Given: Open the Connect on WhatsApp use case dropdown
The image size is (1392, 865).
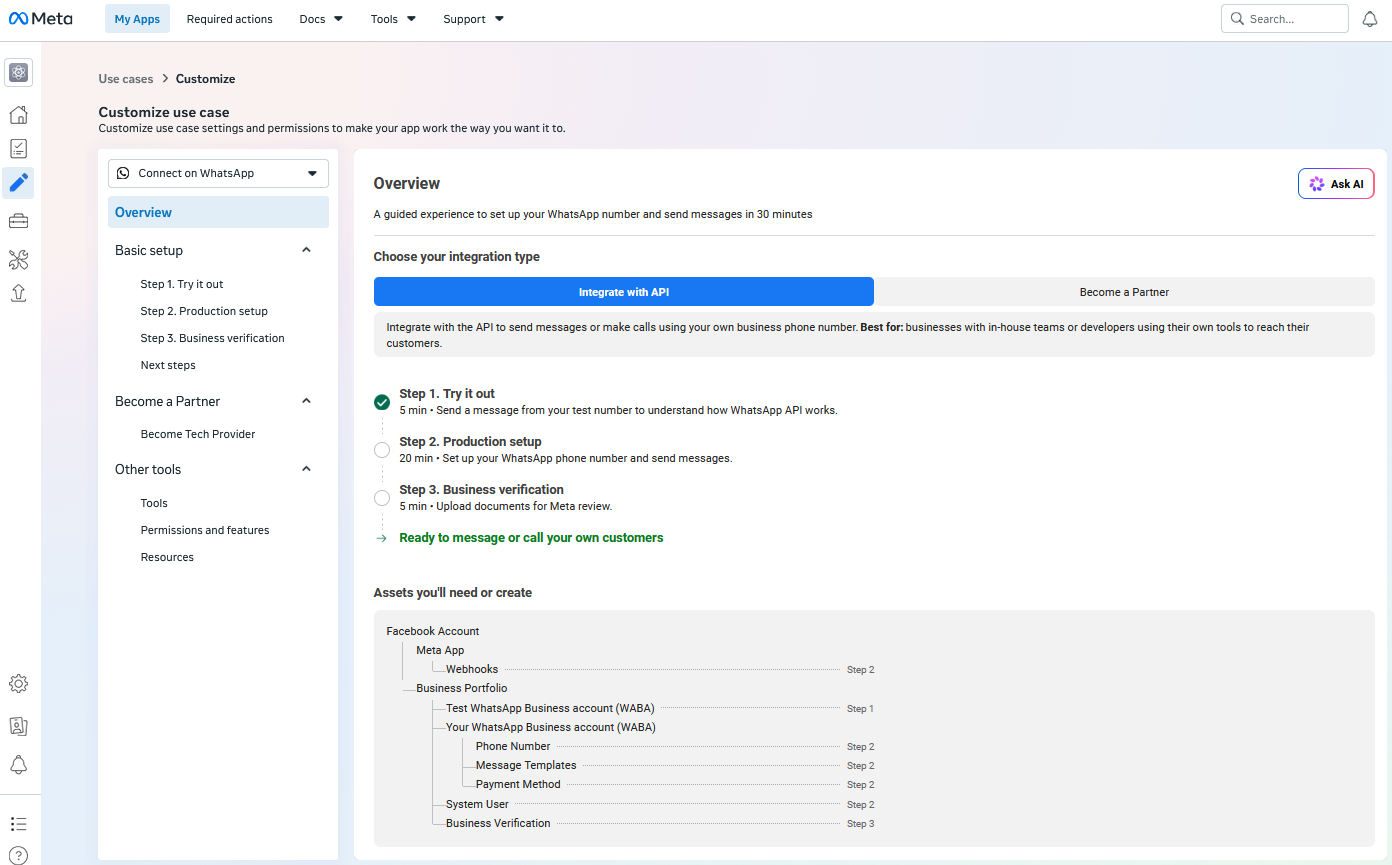Looking at the screenshot, I should [x=218, y=173].
